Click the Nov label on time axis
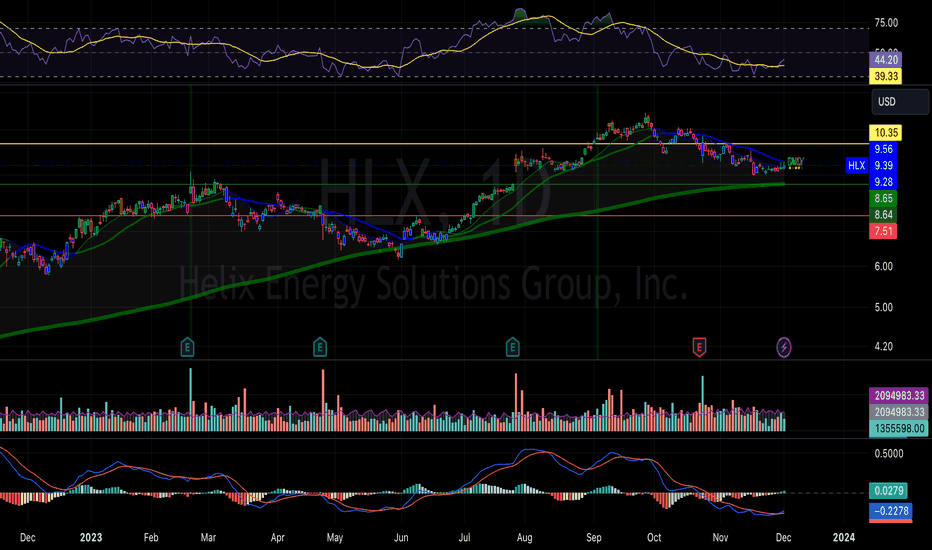Viewport: 932px width, 550px height. click(x=720, y=537)
